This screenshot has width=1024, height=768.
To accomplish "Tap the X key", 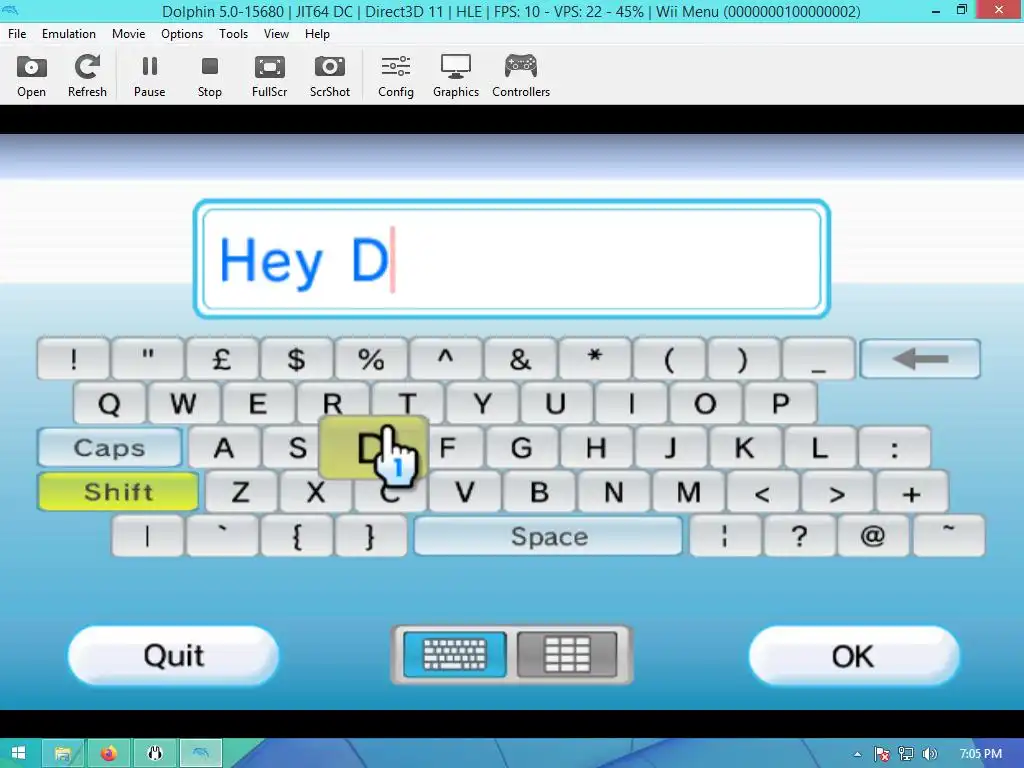I will 316,491.
